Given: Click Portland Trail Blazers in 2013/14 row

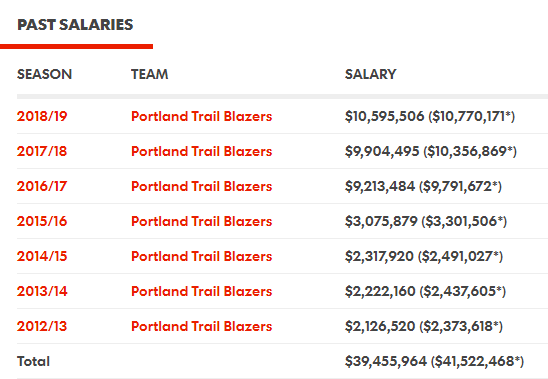Looking at the screenshot, I should [202, 291].
